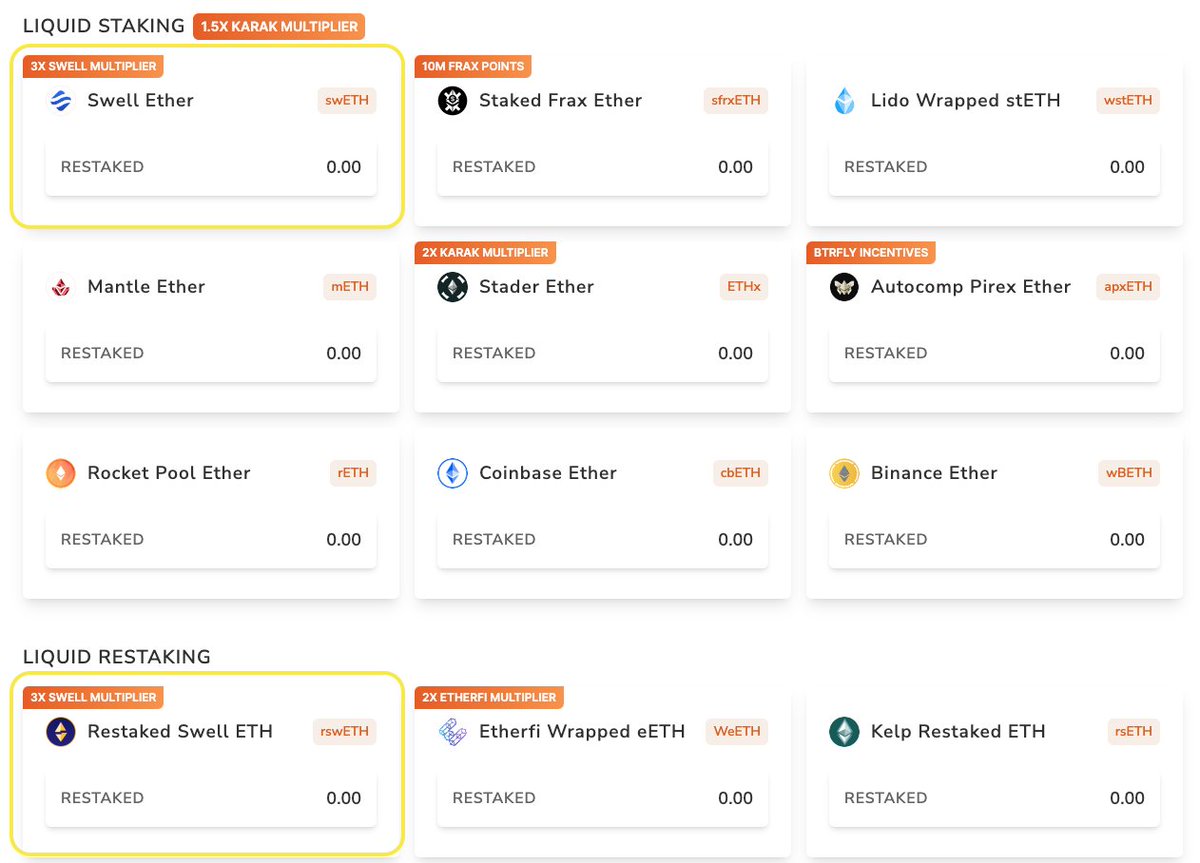Click the Restaked Swell ETH icon
This screenshot has width=1200, height=863.
(61, 732)
